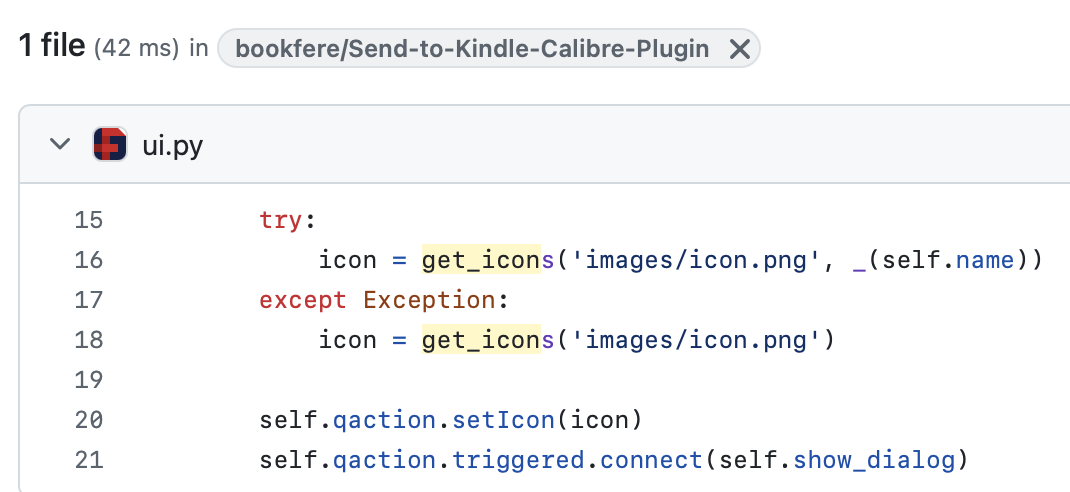Collapse the ui.py result with the chevron
1070x492 pixels.
(x=61, y=144)
